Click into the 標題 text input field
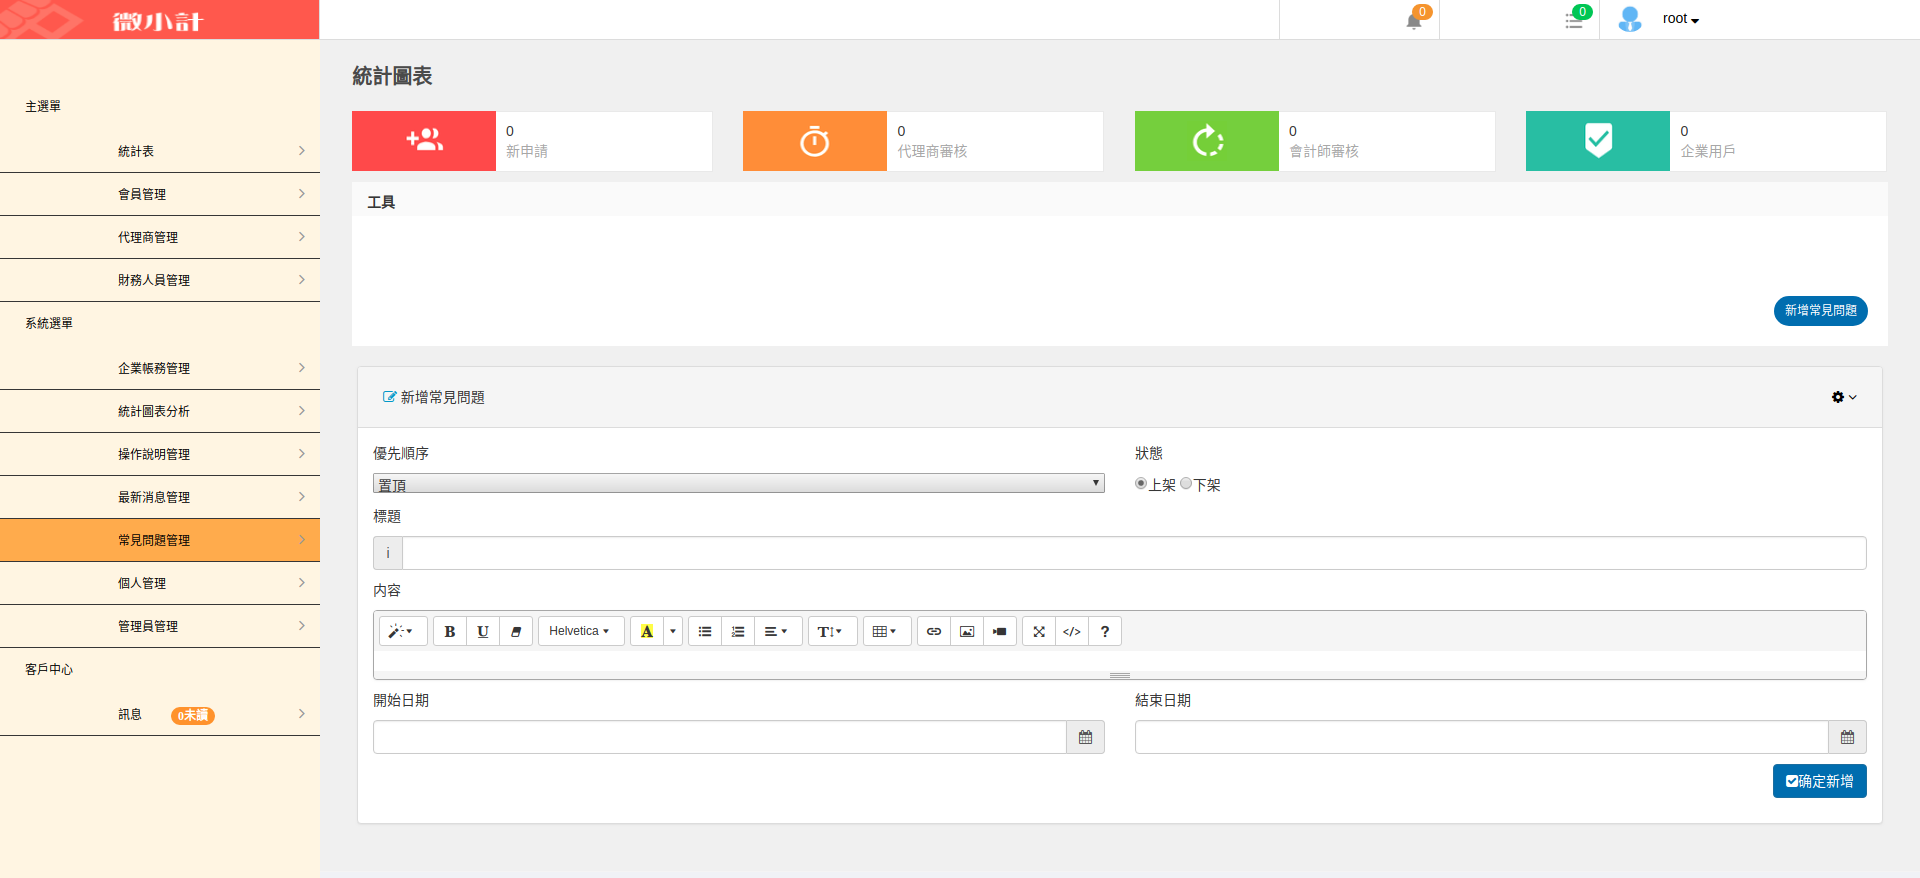The width and height of the screenshot is (1920, 878). pyautogui.click(x=1133, y=553)
